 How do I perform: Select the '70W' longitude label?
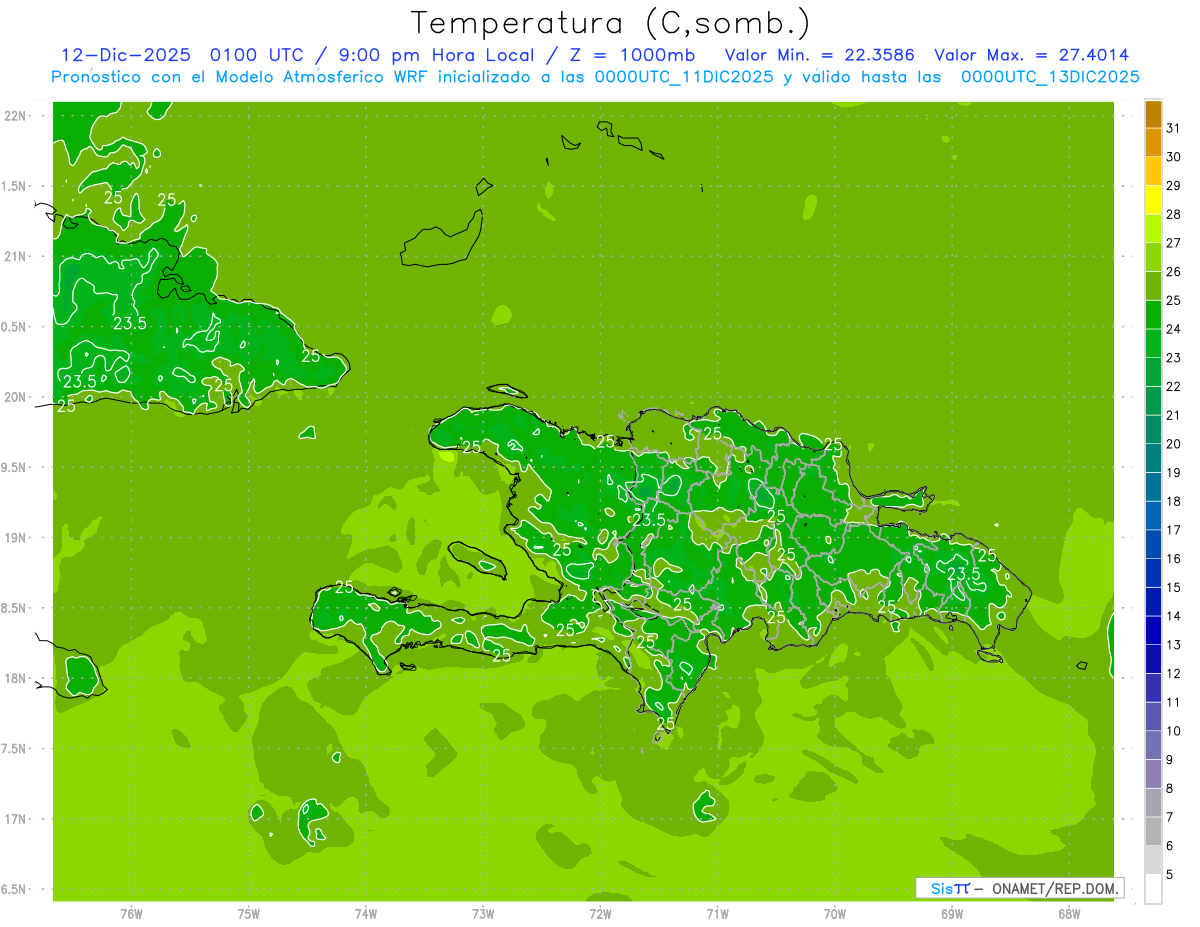pos(834,913)
